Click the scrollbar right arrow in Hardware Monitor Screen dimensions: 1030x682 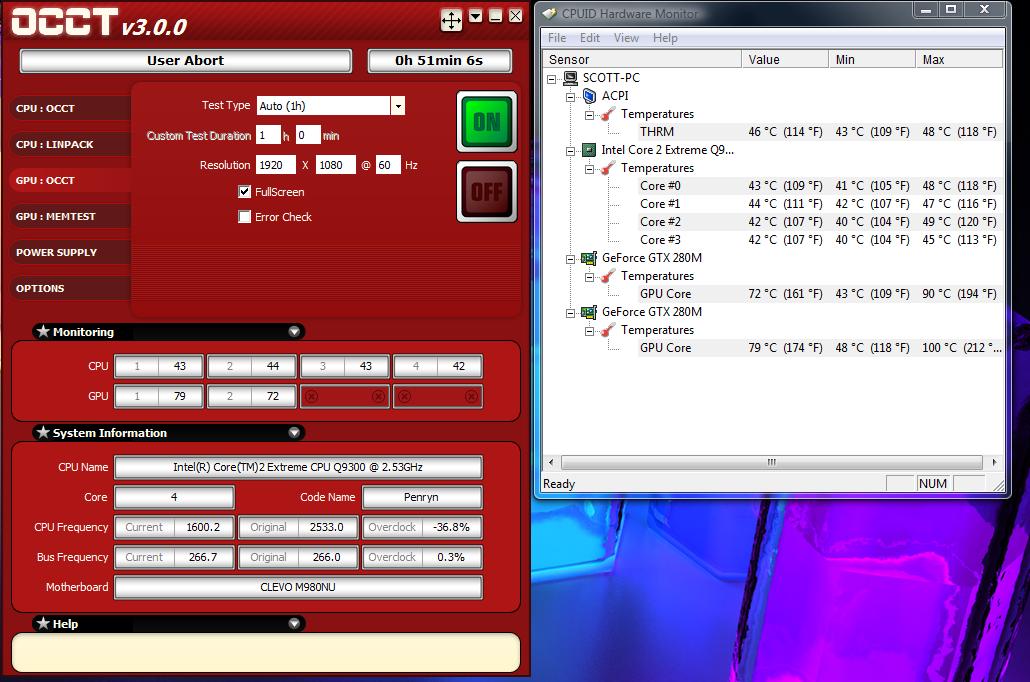tap(994, 462)
